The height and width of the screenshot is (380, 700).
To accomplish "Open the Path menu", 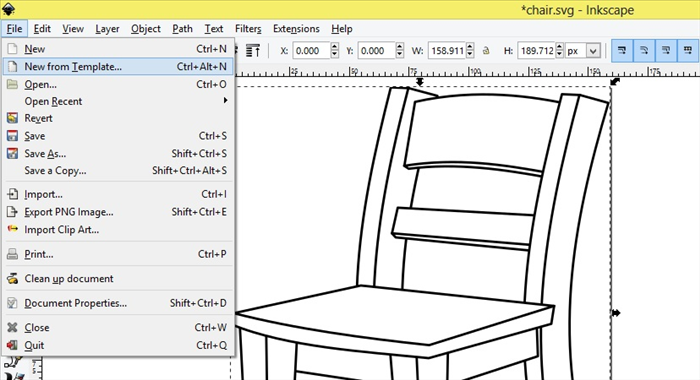I will click(x=183, y=29).
